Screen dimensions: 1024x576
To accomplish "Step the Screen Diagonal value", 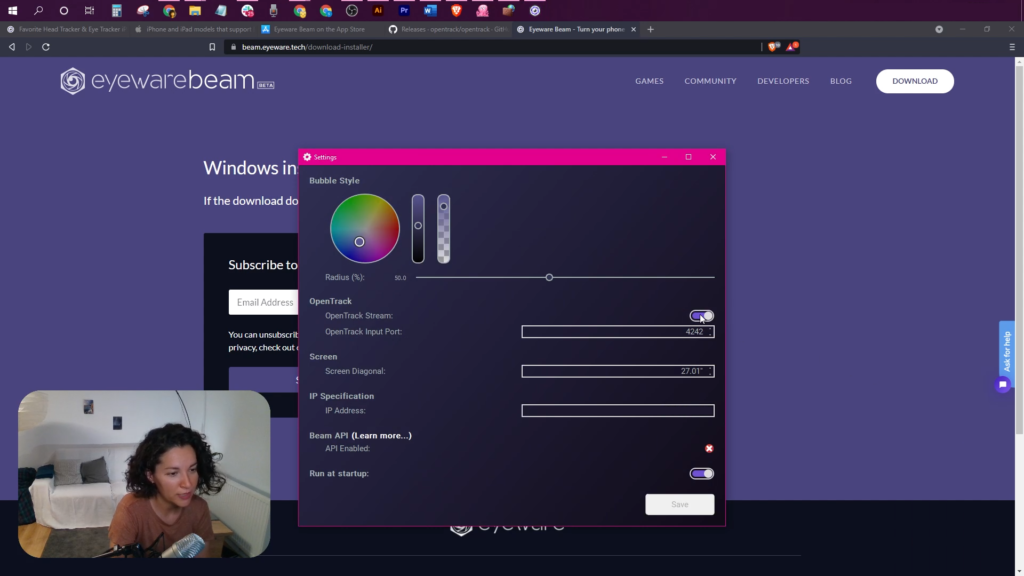I will pyautogui.click(x=711, y=371).
